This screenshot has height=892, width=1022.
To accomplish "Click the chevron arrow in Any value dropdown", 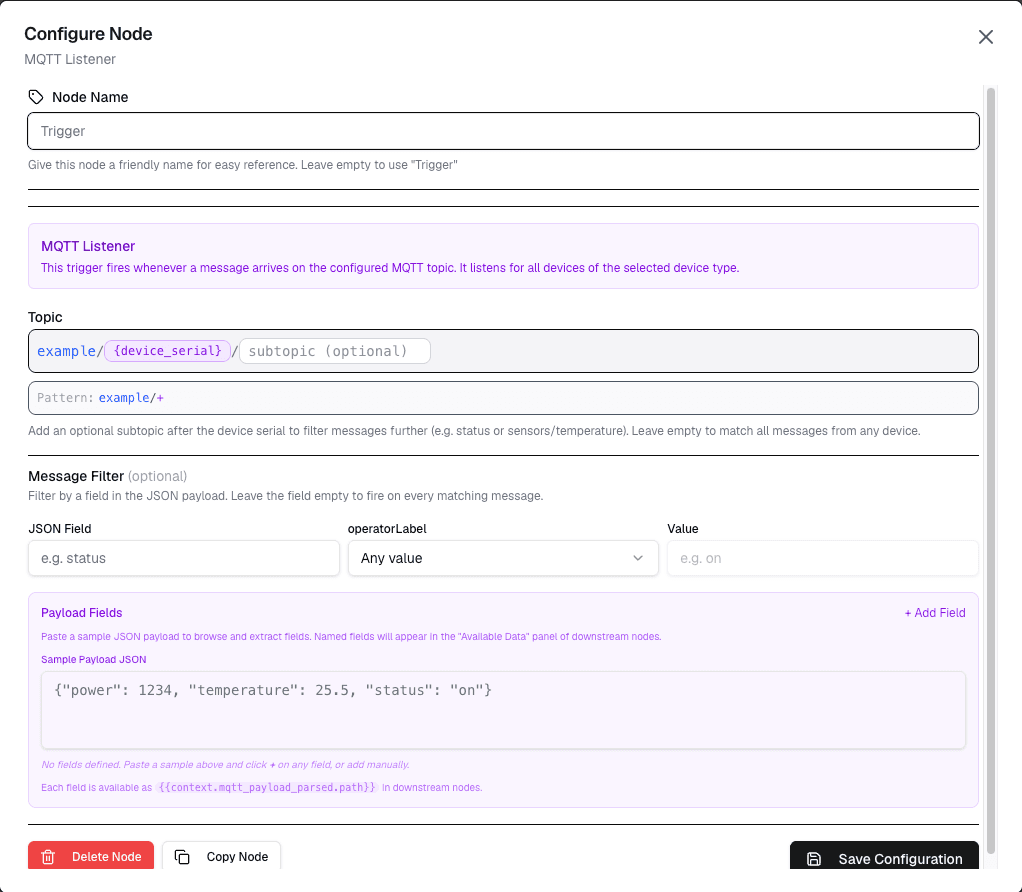I will [638, 558].
